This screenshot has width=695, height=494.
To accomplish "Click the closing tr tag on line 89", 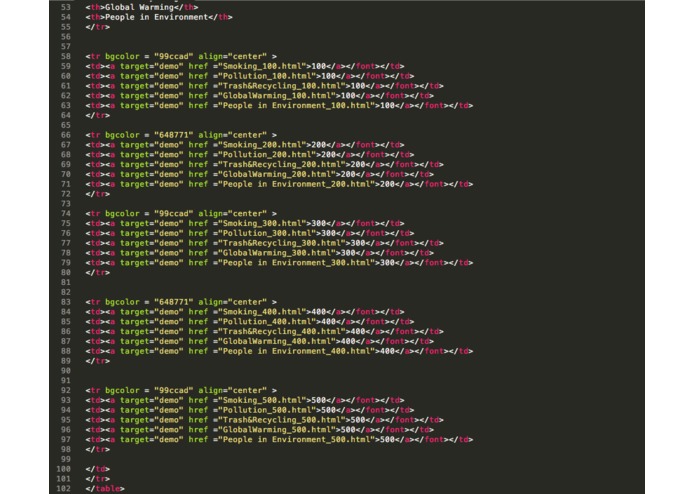I will tap(98, 361).
